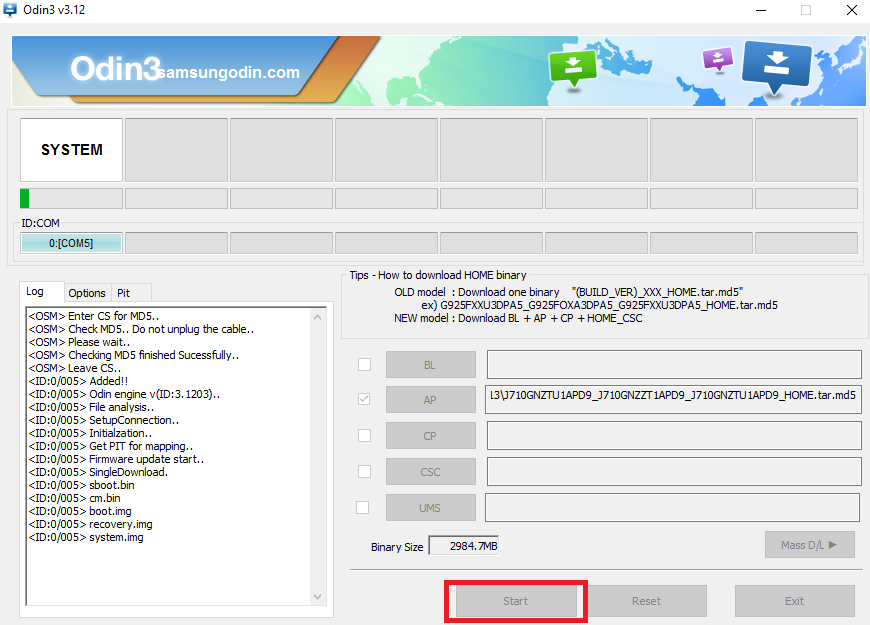Click the Start button
Viewport: 870px width, 625px height.
[516, 601]
